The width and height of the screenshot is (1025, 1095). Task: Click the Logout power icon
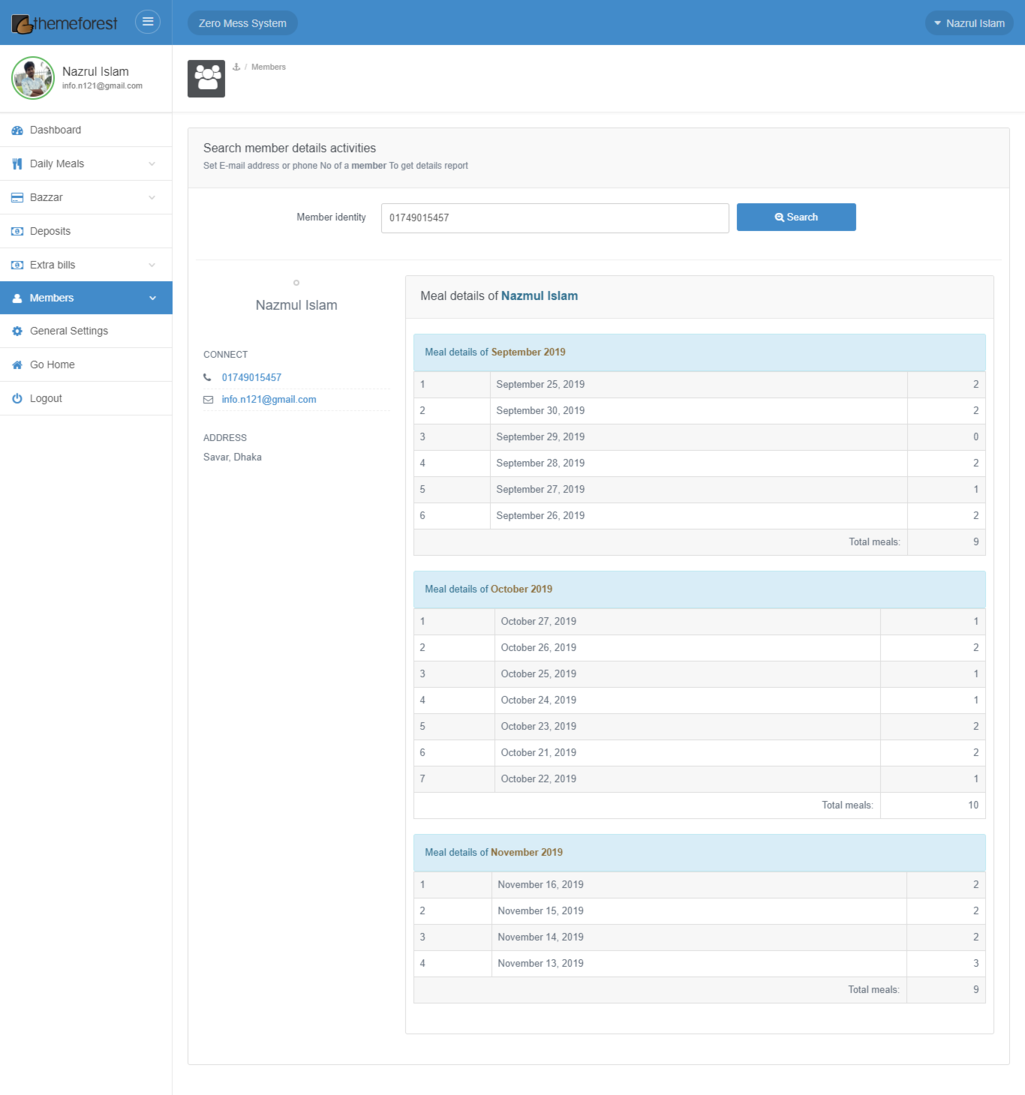tap(17, 399)
